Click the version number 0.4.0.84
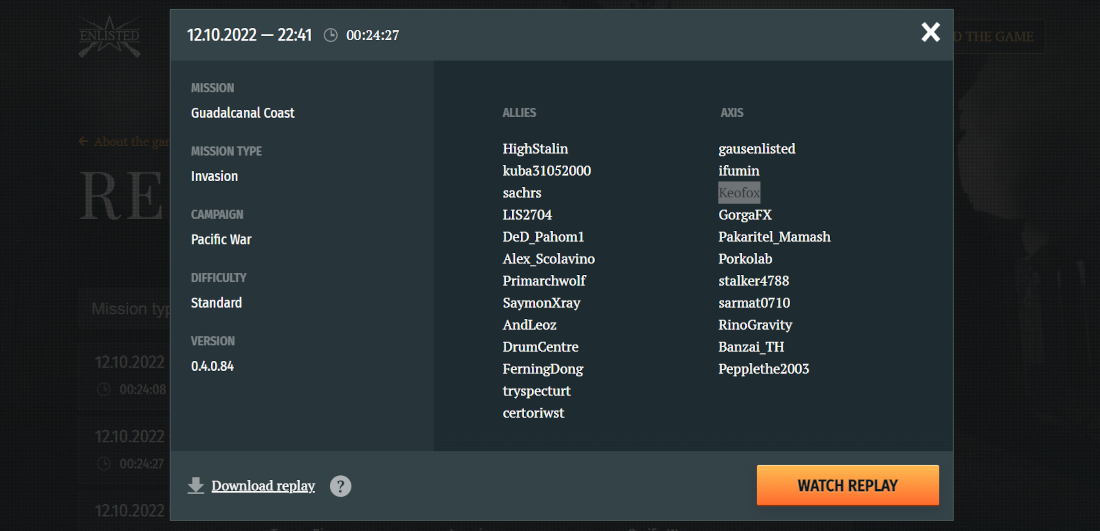The image size is (1100, 531). 212,366
